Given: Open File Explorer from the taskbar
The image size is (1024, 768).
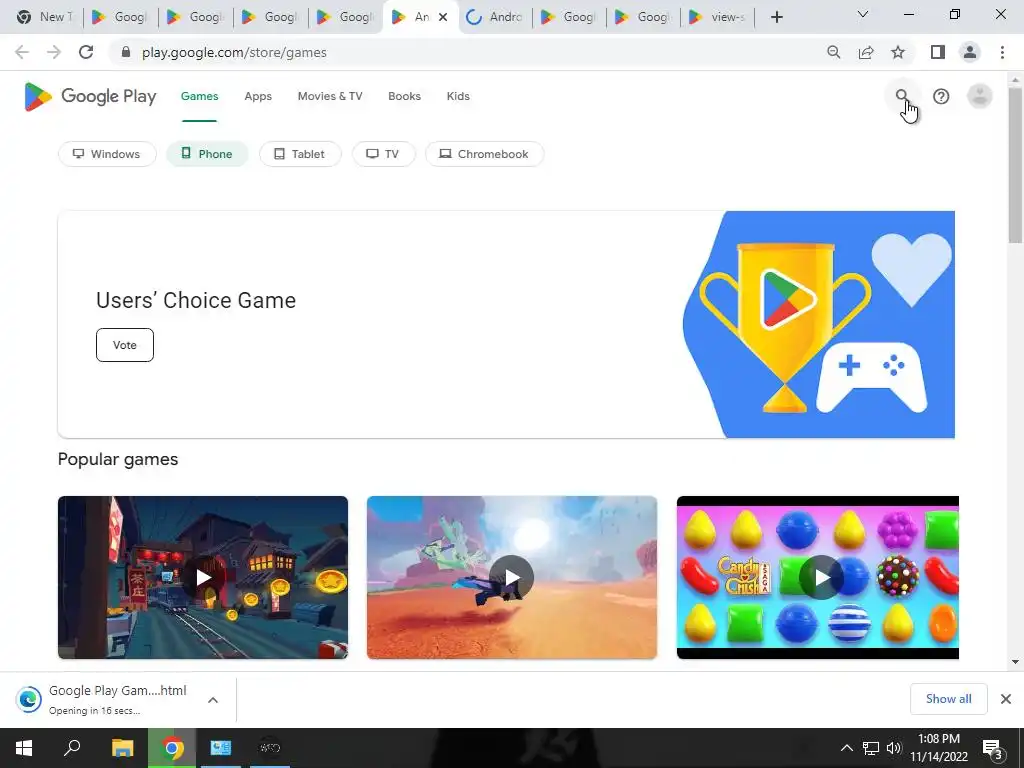Looking at the screenshot, I should click(x=122, y=748).
